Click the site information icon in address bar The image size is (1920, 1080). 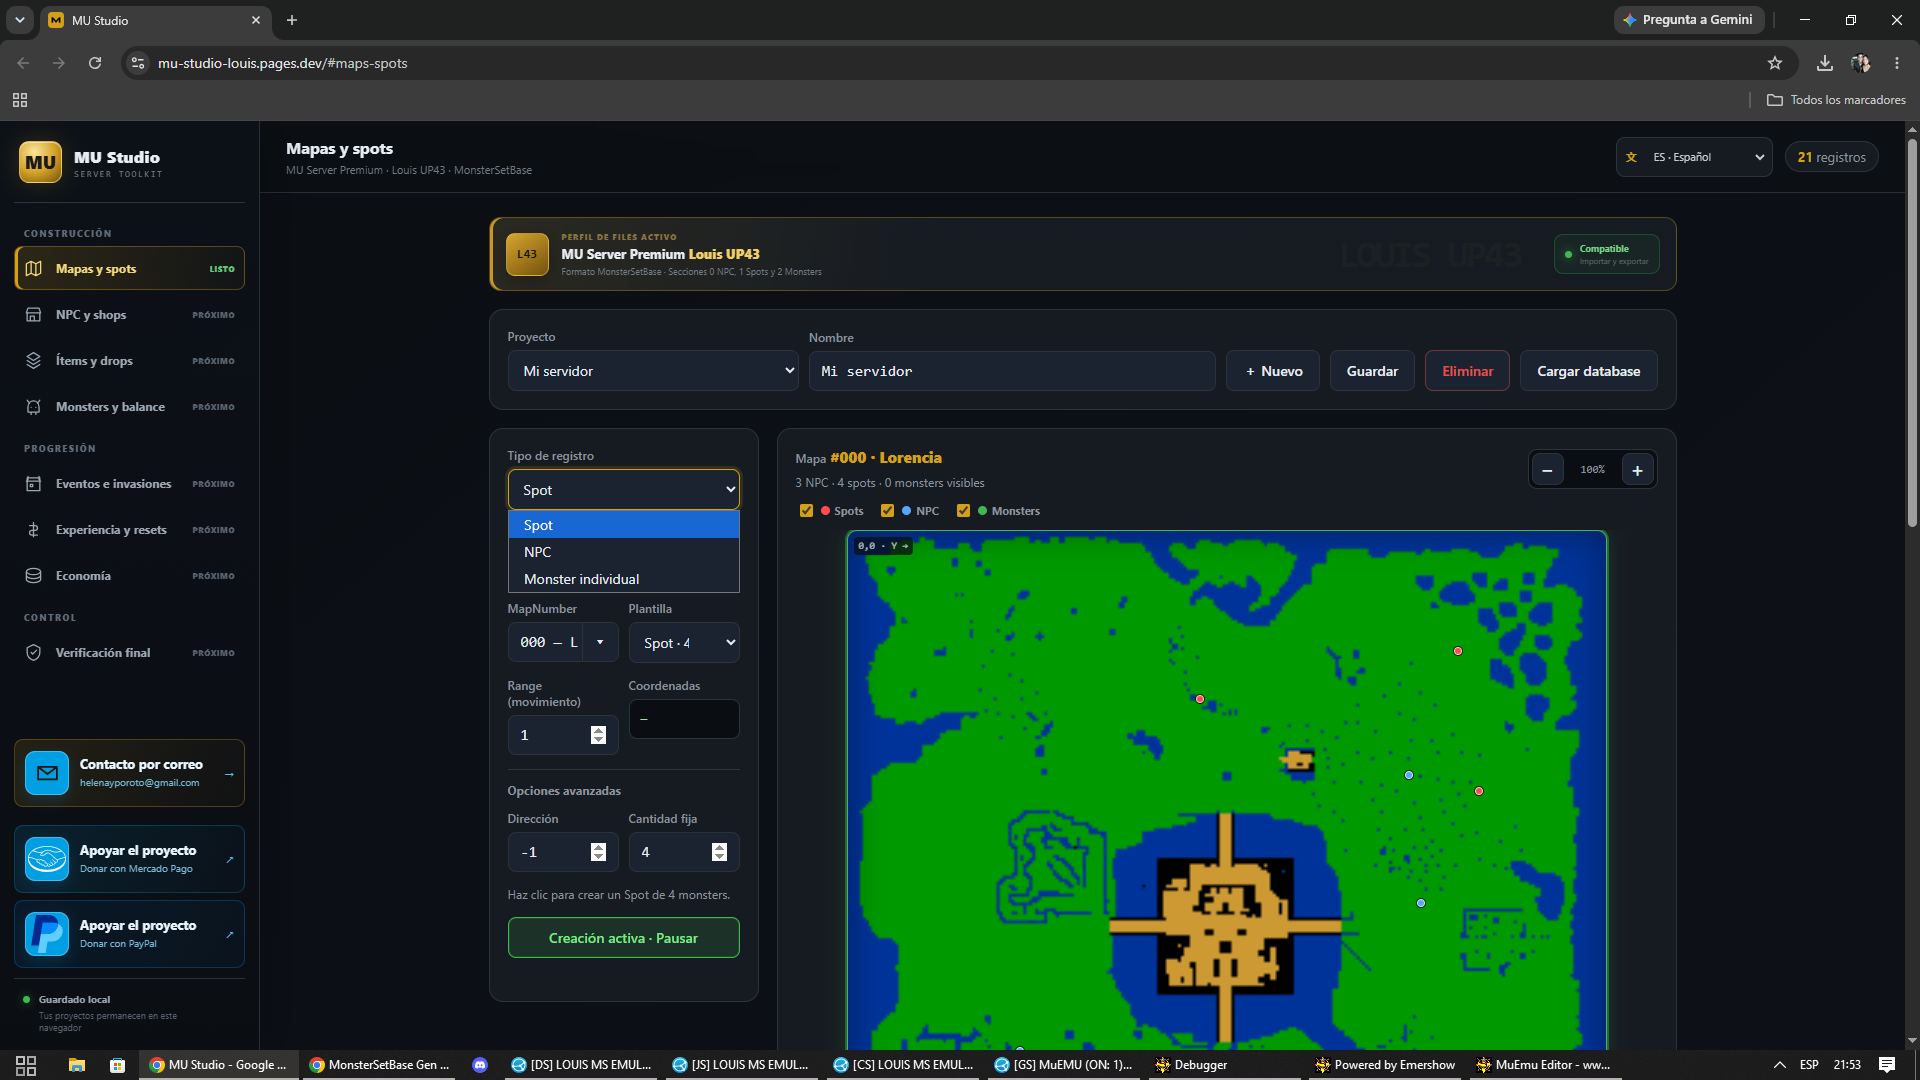point(138,63)
